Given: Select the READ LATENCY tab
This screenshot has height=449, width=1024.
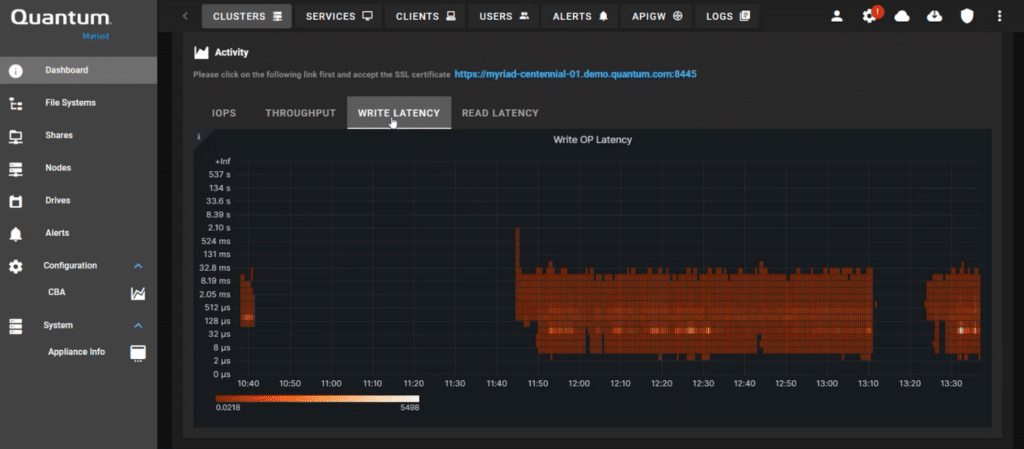Looking at the screenshot, I should point(500,113).
